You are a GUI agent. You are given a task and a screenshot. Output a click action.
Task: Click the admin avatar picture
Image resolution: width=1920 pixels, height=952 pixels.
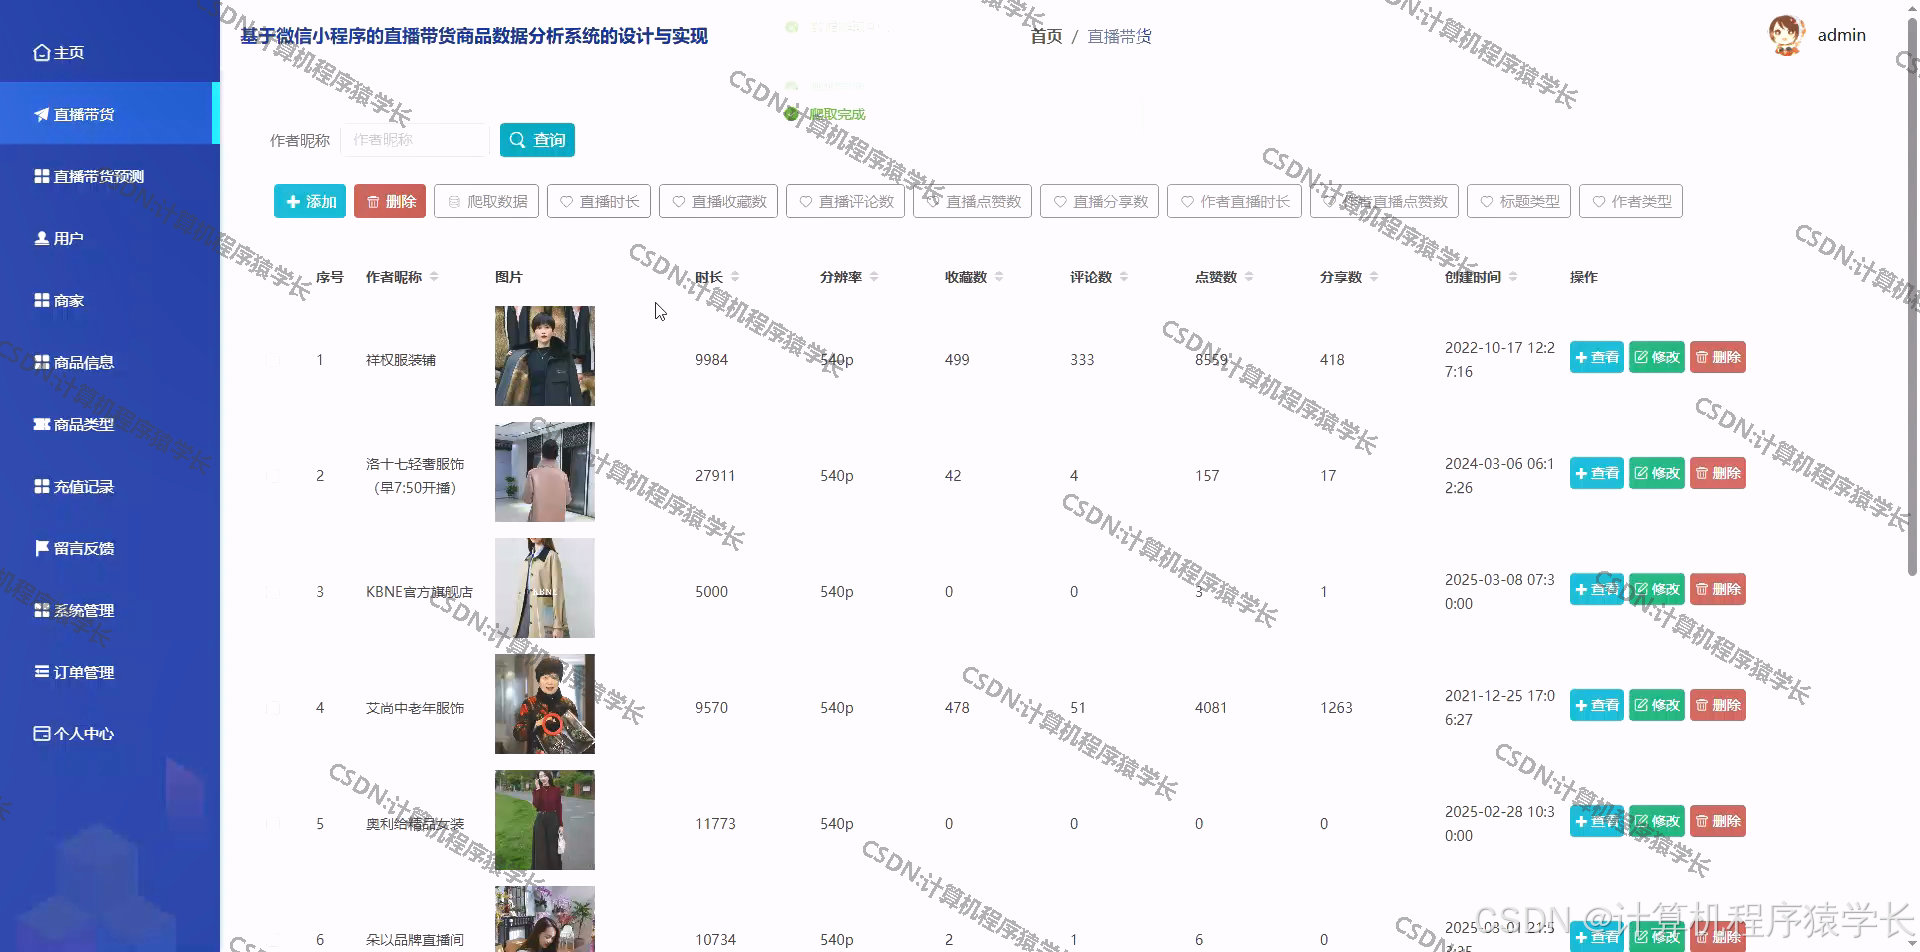pyautogui.click(x=1786, y=35)
